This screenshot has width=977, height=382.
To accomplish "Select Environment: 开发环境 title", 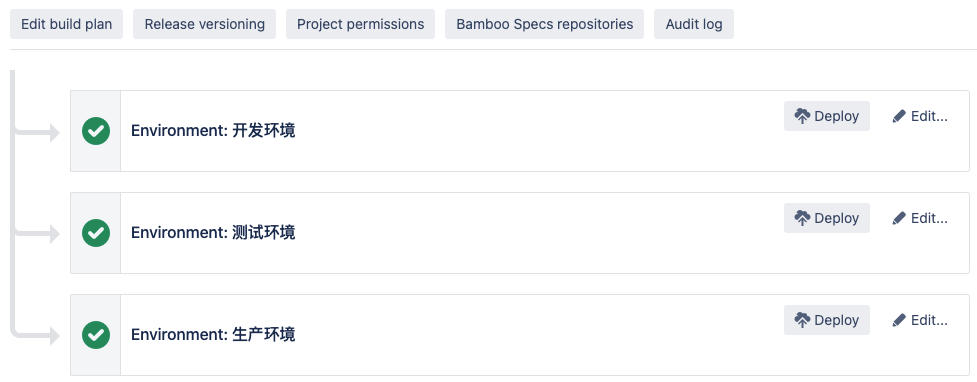I will click(213, 131).
